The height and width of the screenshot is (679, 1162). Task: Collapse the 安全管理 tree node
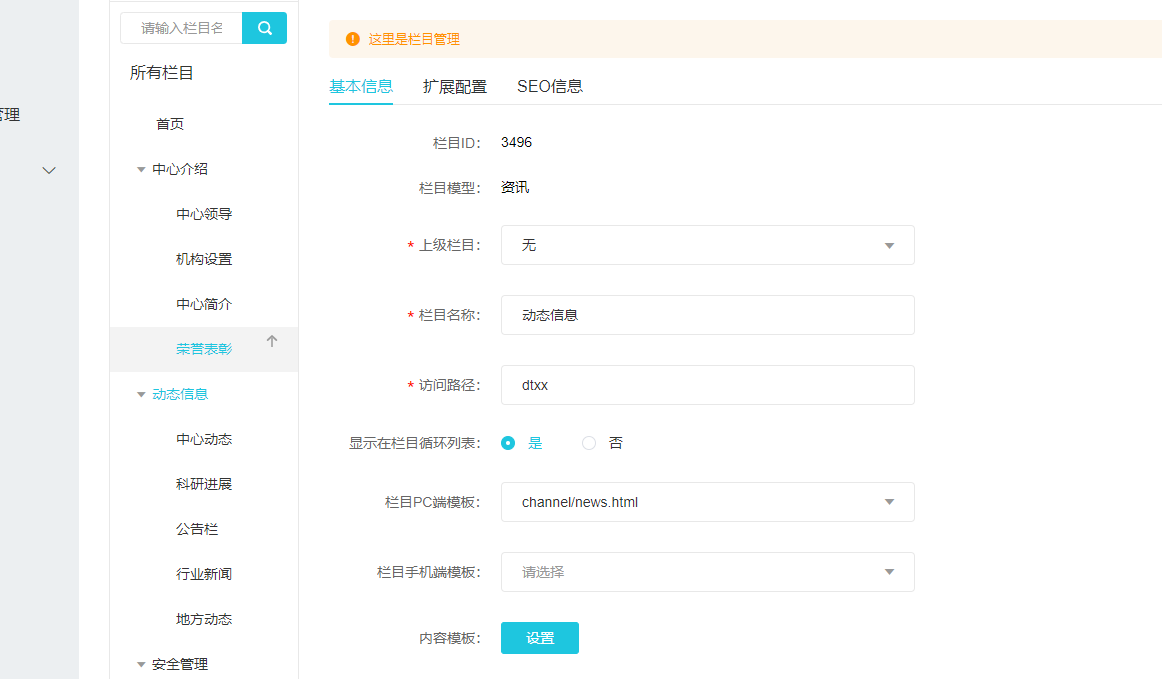(141, 665)
